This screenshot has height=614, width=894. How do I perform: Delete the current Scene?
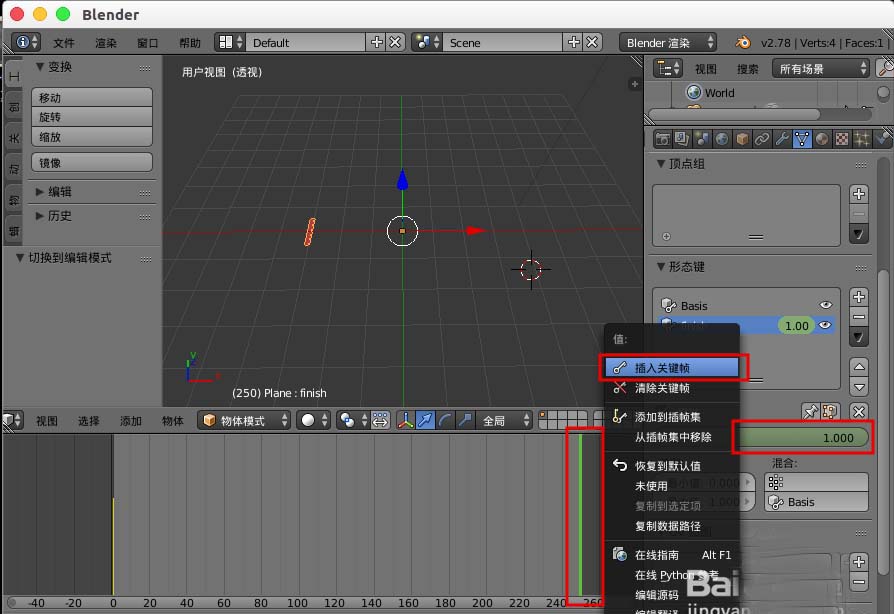(592, 42)
